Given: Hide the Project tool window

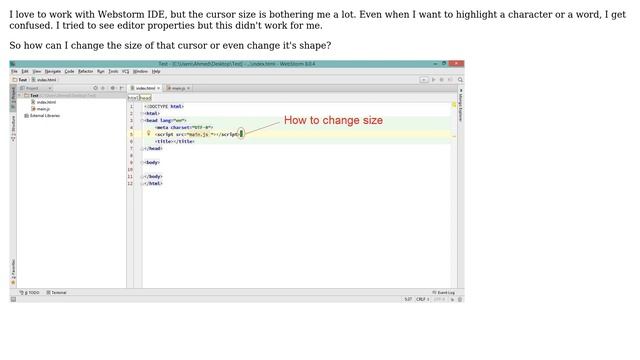Looking at the screenshot, I should (121, 88).
